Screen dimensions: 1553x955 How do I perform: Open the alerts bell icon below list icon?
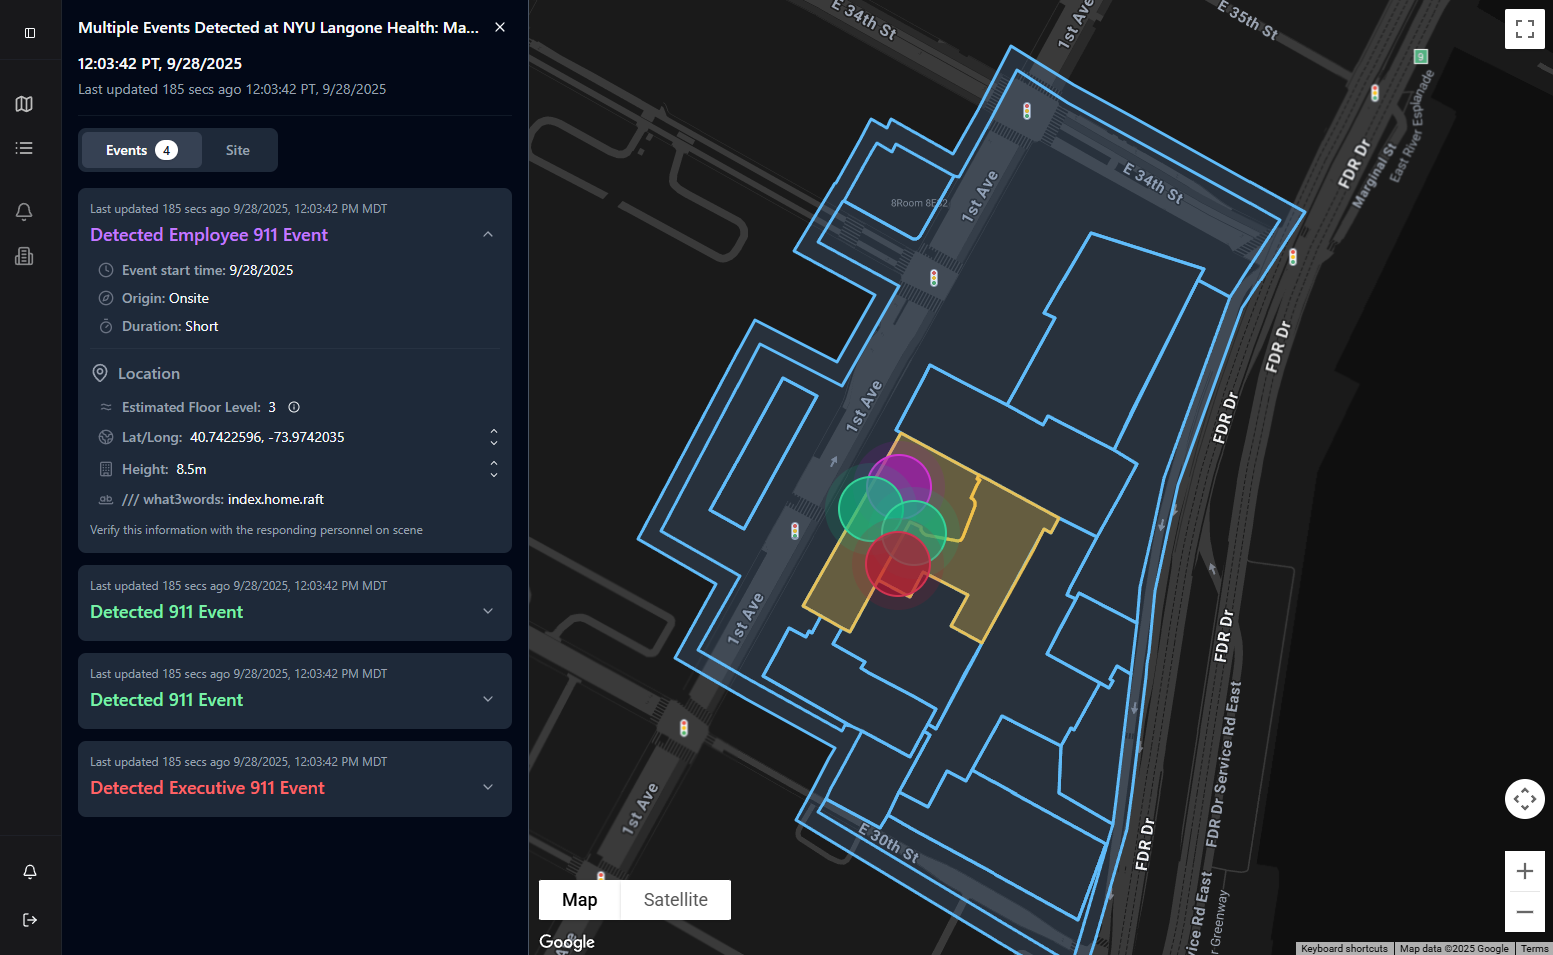24,212
